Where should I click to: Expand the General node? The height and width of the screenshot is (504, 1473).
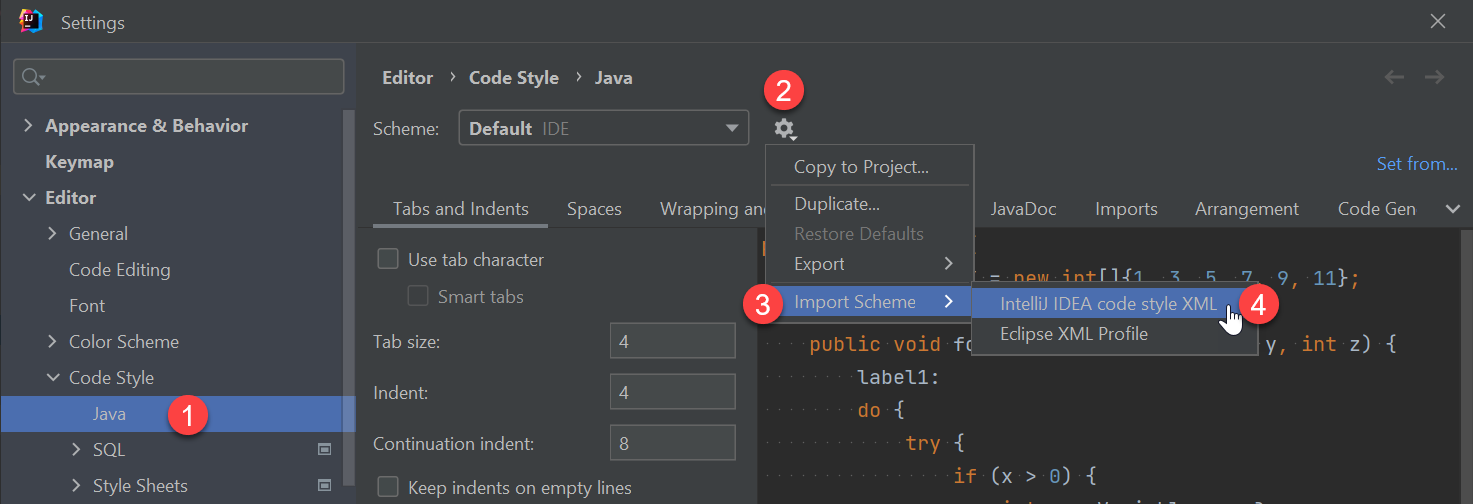click(52, 234)
